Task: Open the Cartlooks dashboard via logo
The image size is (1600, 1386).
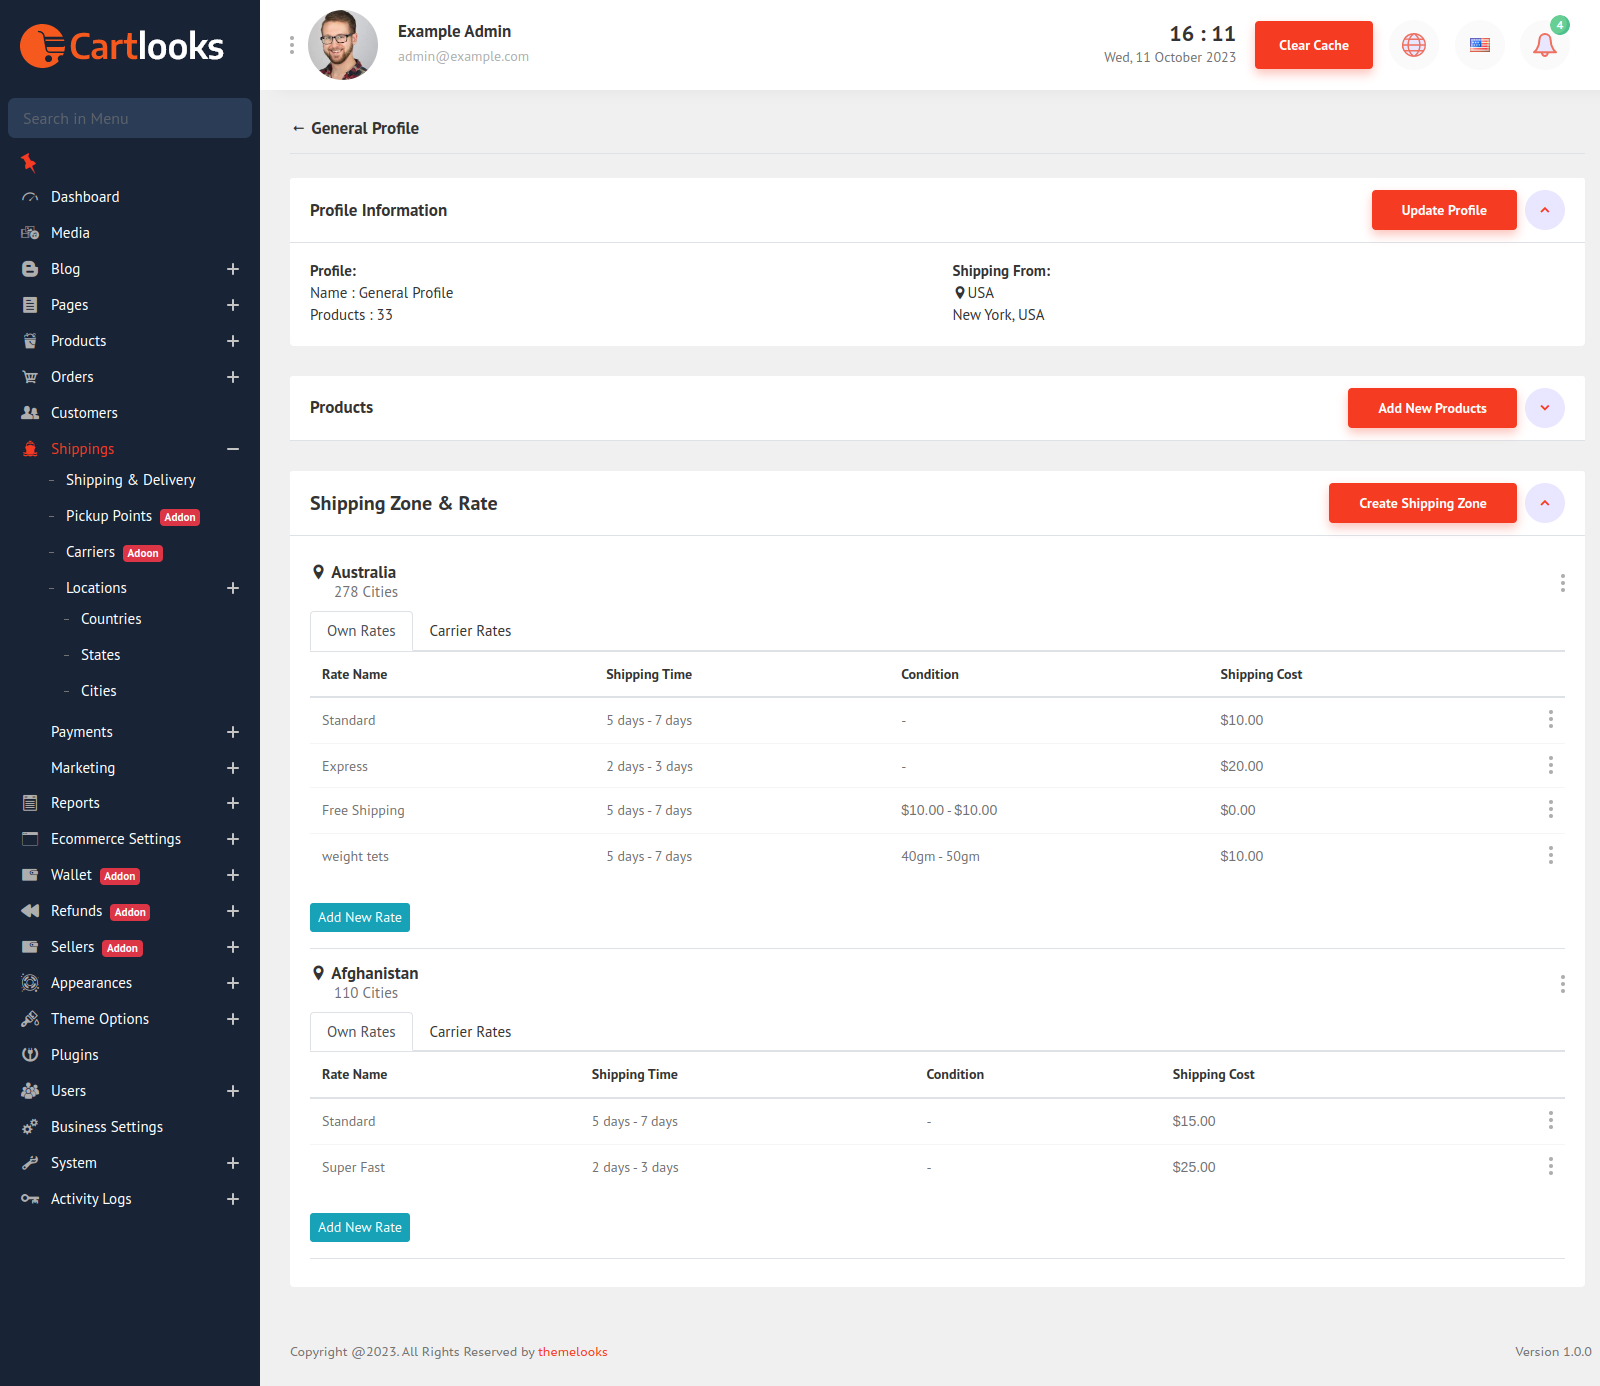Action: click(122, 44)
